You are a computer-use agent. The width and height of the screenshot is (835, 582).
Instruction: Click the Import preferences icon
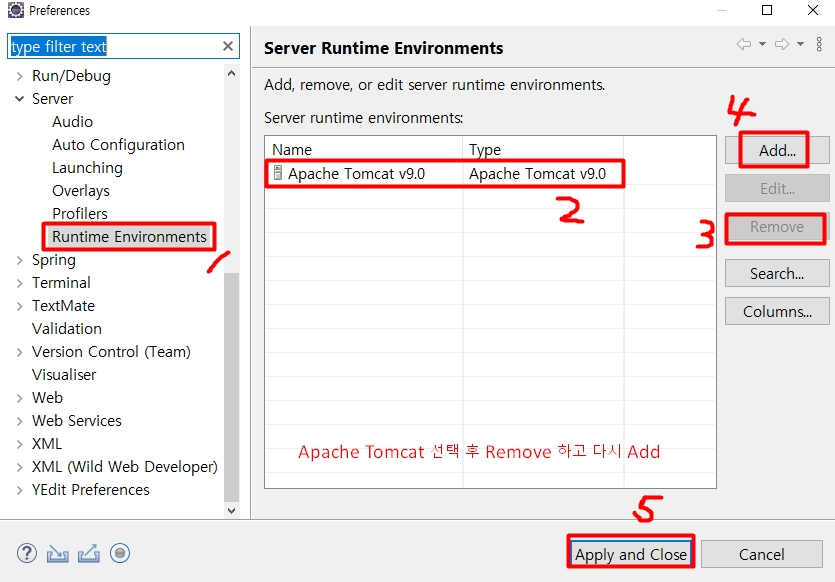58,554
